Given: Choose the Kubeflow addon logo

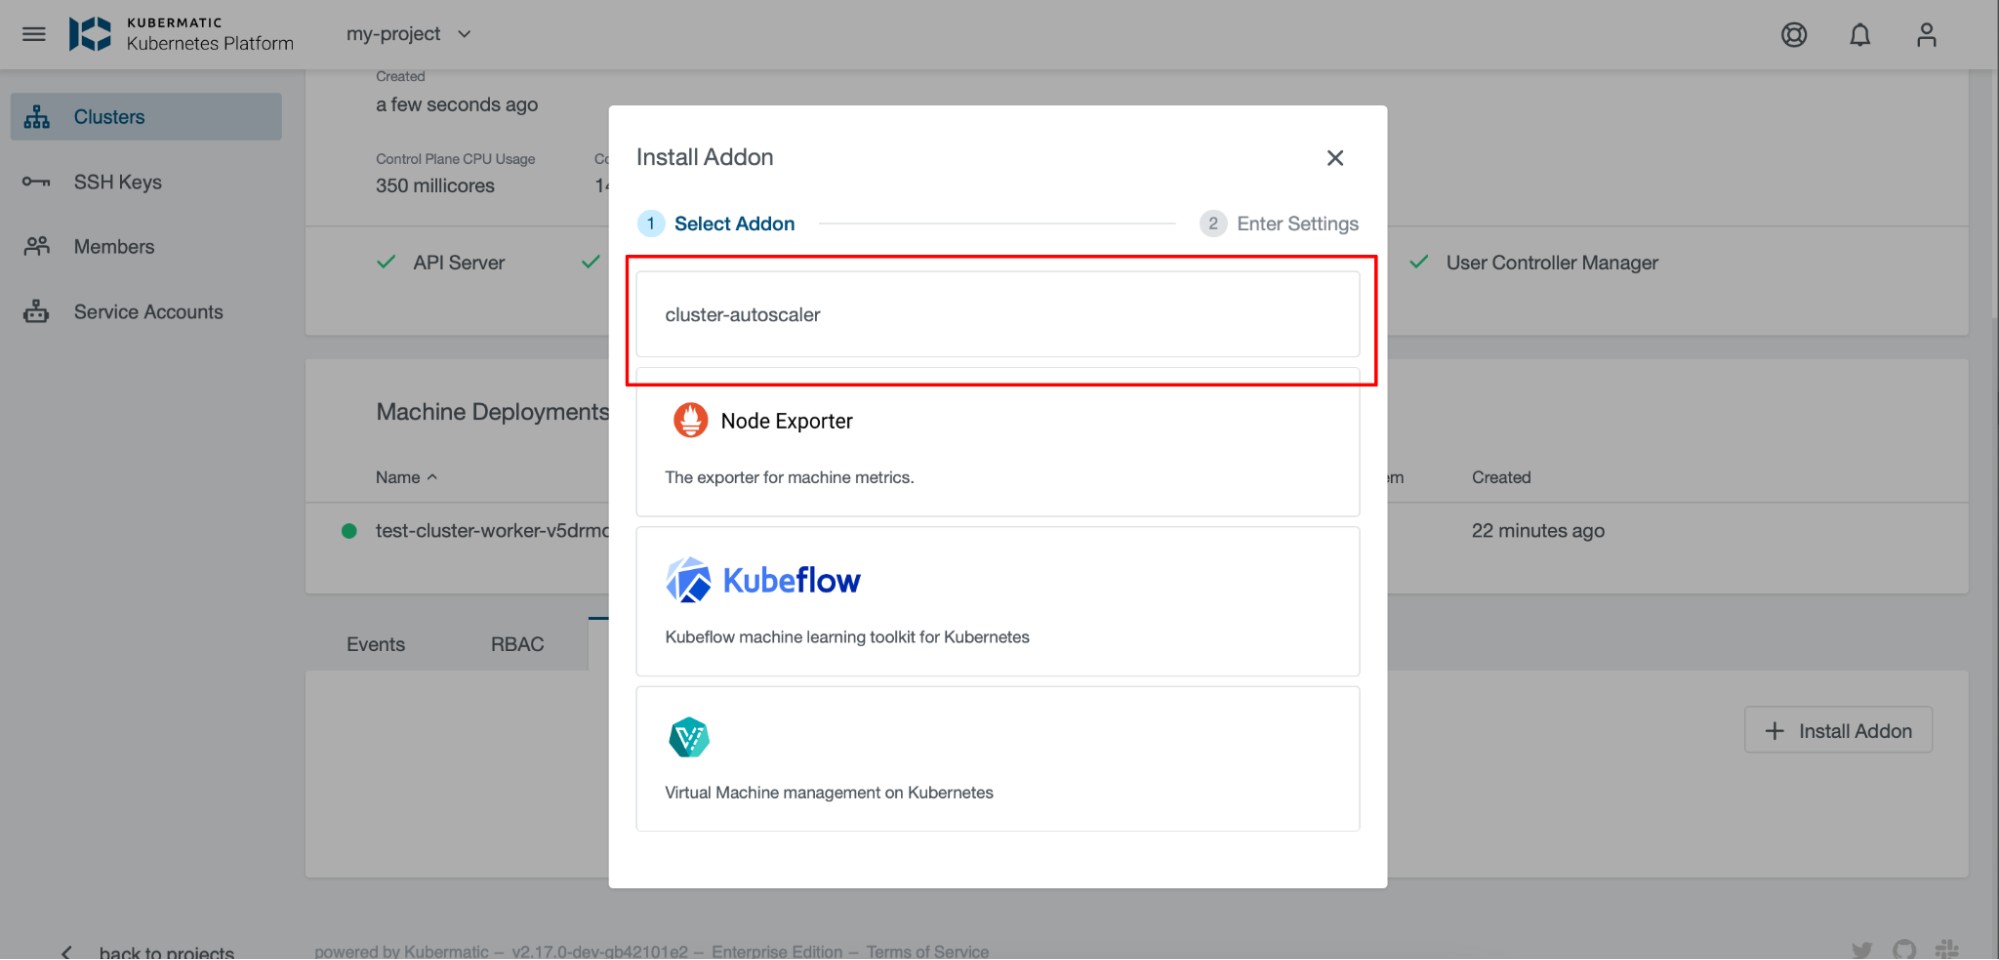Looking at the screenshot, I should [x=763, y=580].
